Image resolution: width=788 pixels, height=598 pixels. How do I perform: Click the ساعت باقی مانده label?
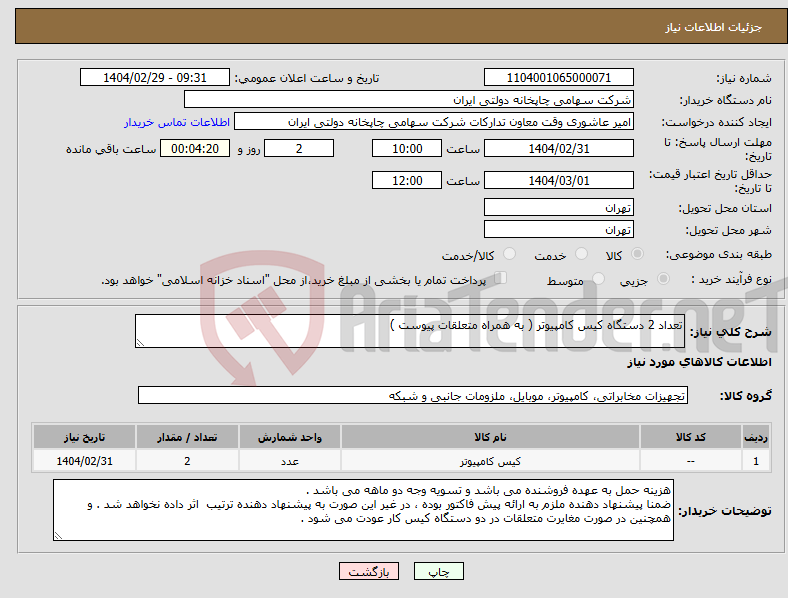tap(111, 149)
